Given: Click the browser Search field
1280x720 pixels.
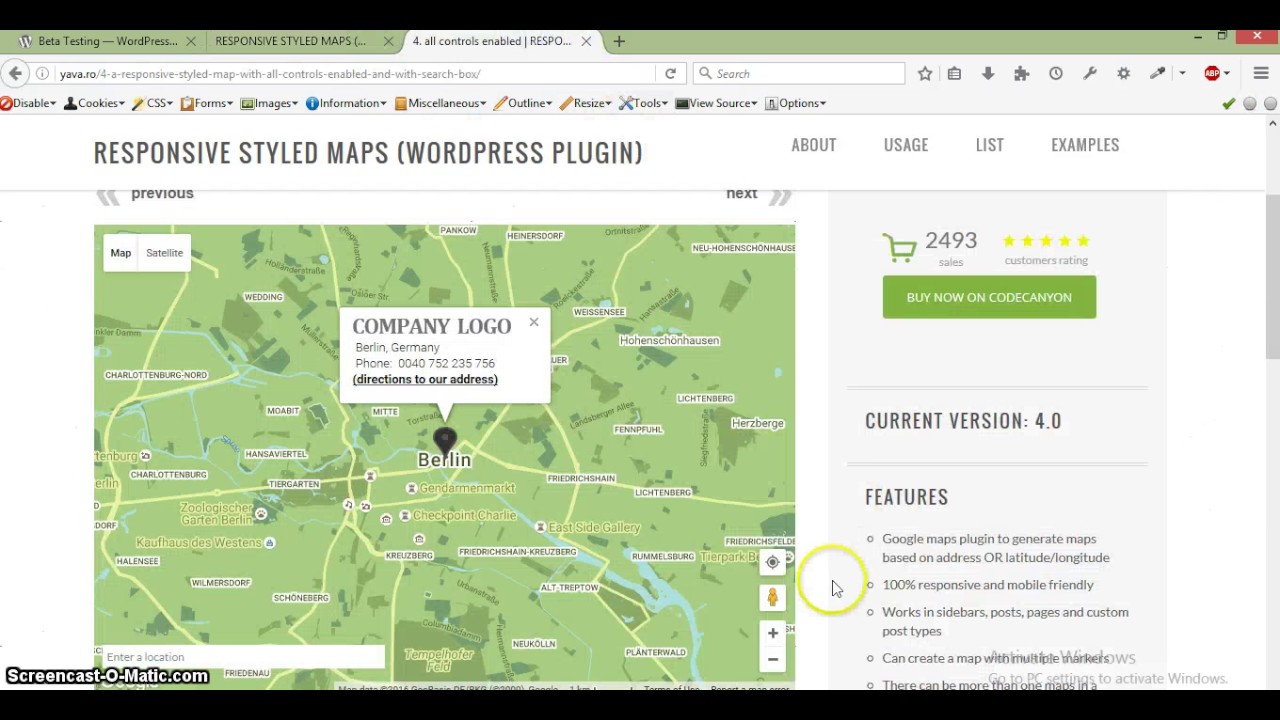Looking at the screenshot, I should (x=799, y=73).
